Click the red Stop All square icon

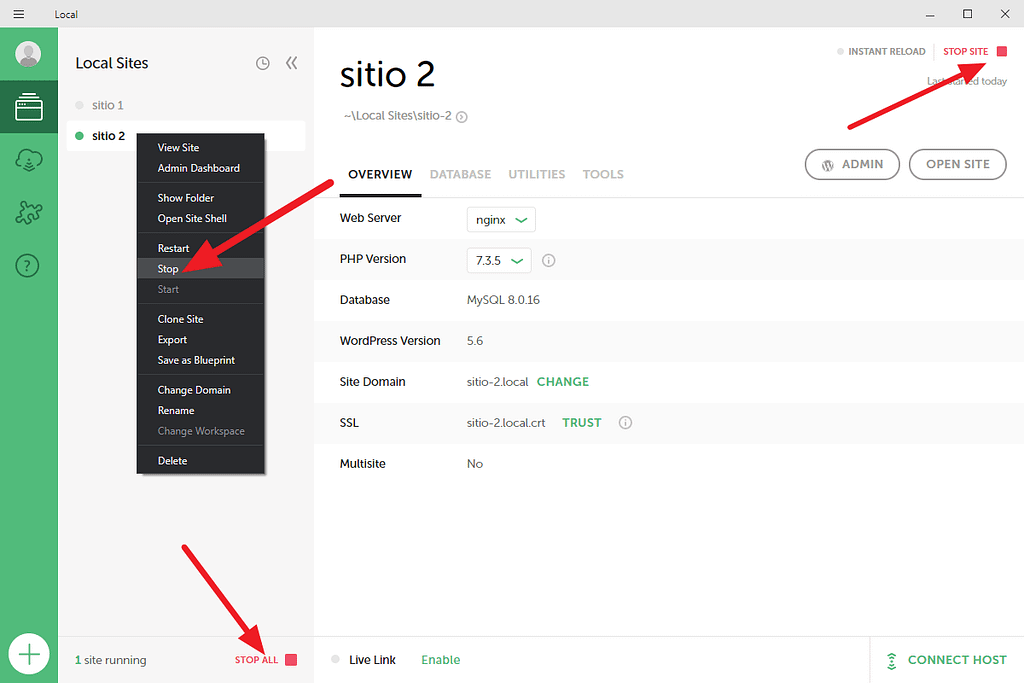pyautogui.click(x=291, y=659)
